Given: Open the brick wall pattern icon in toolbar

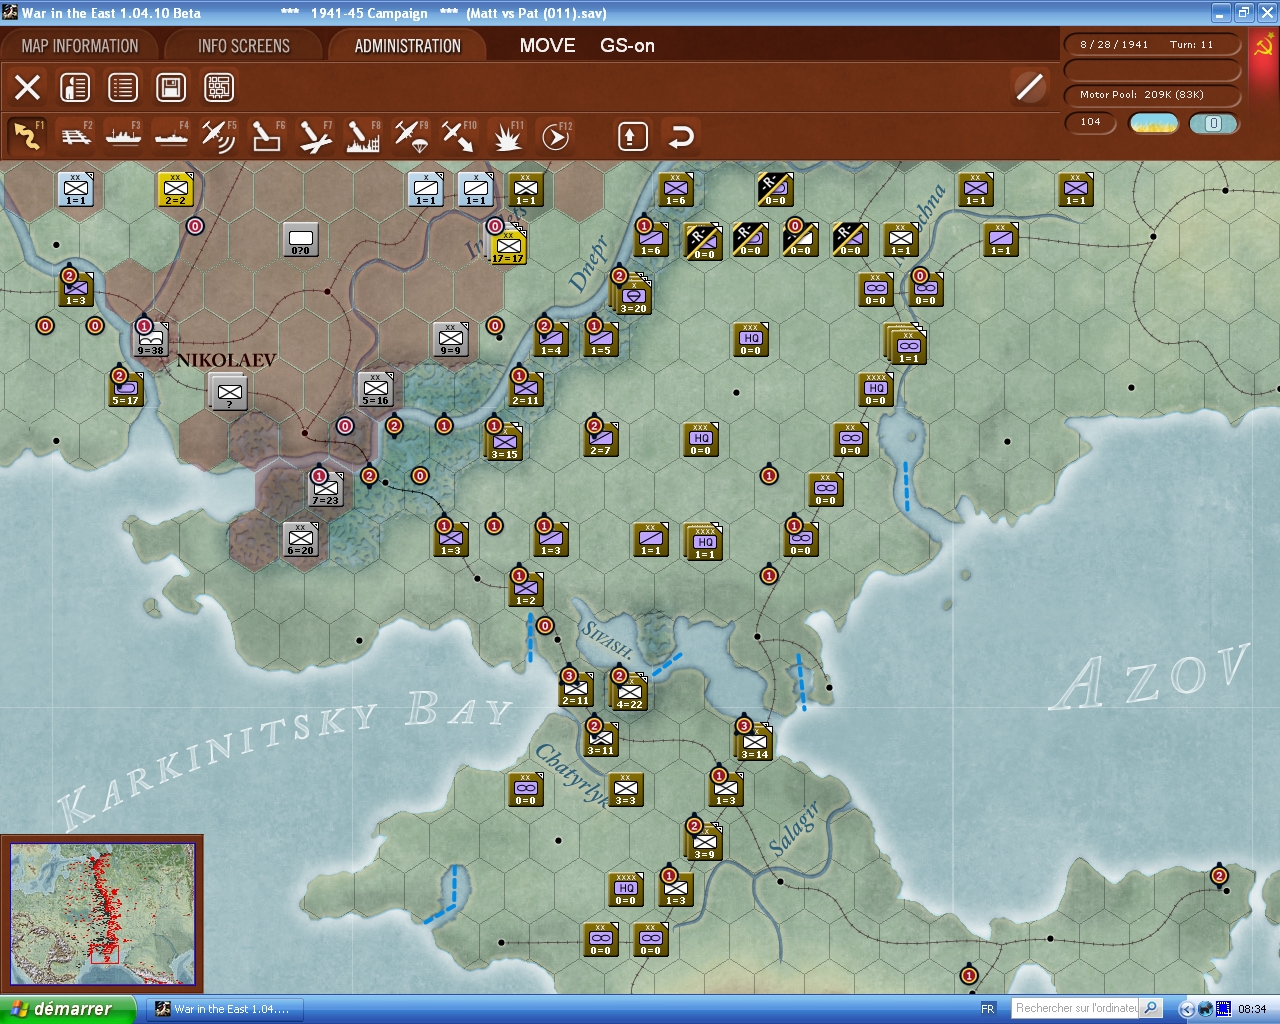Looking at the screenshot, I should point(219,87).
